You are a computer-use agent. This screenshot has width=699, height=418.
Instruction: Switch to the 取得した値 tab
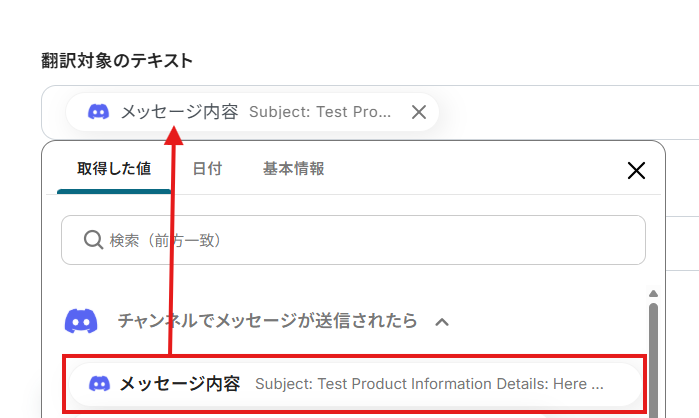114,169
